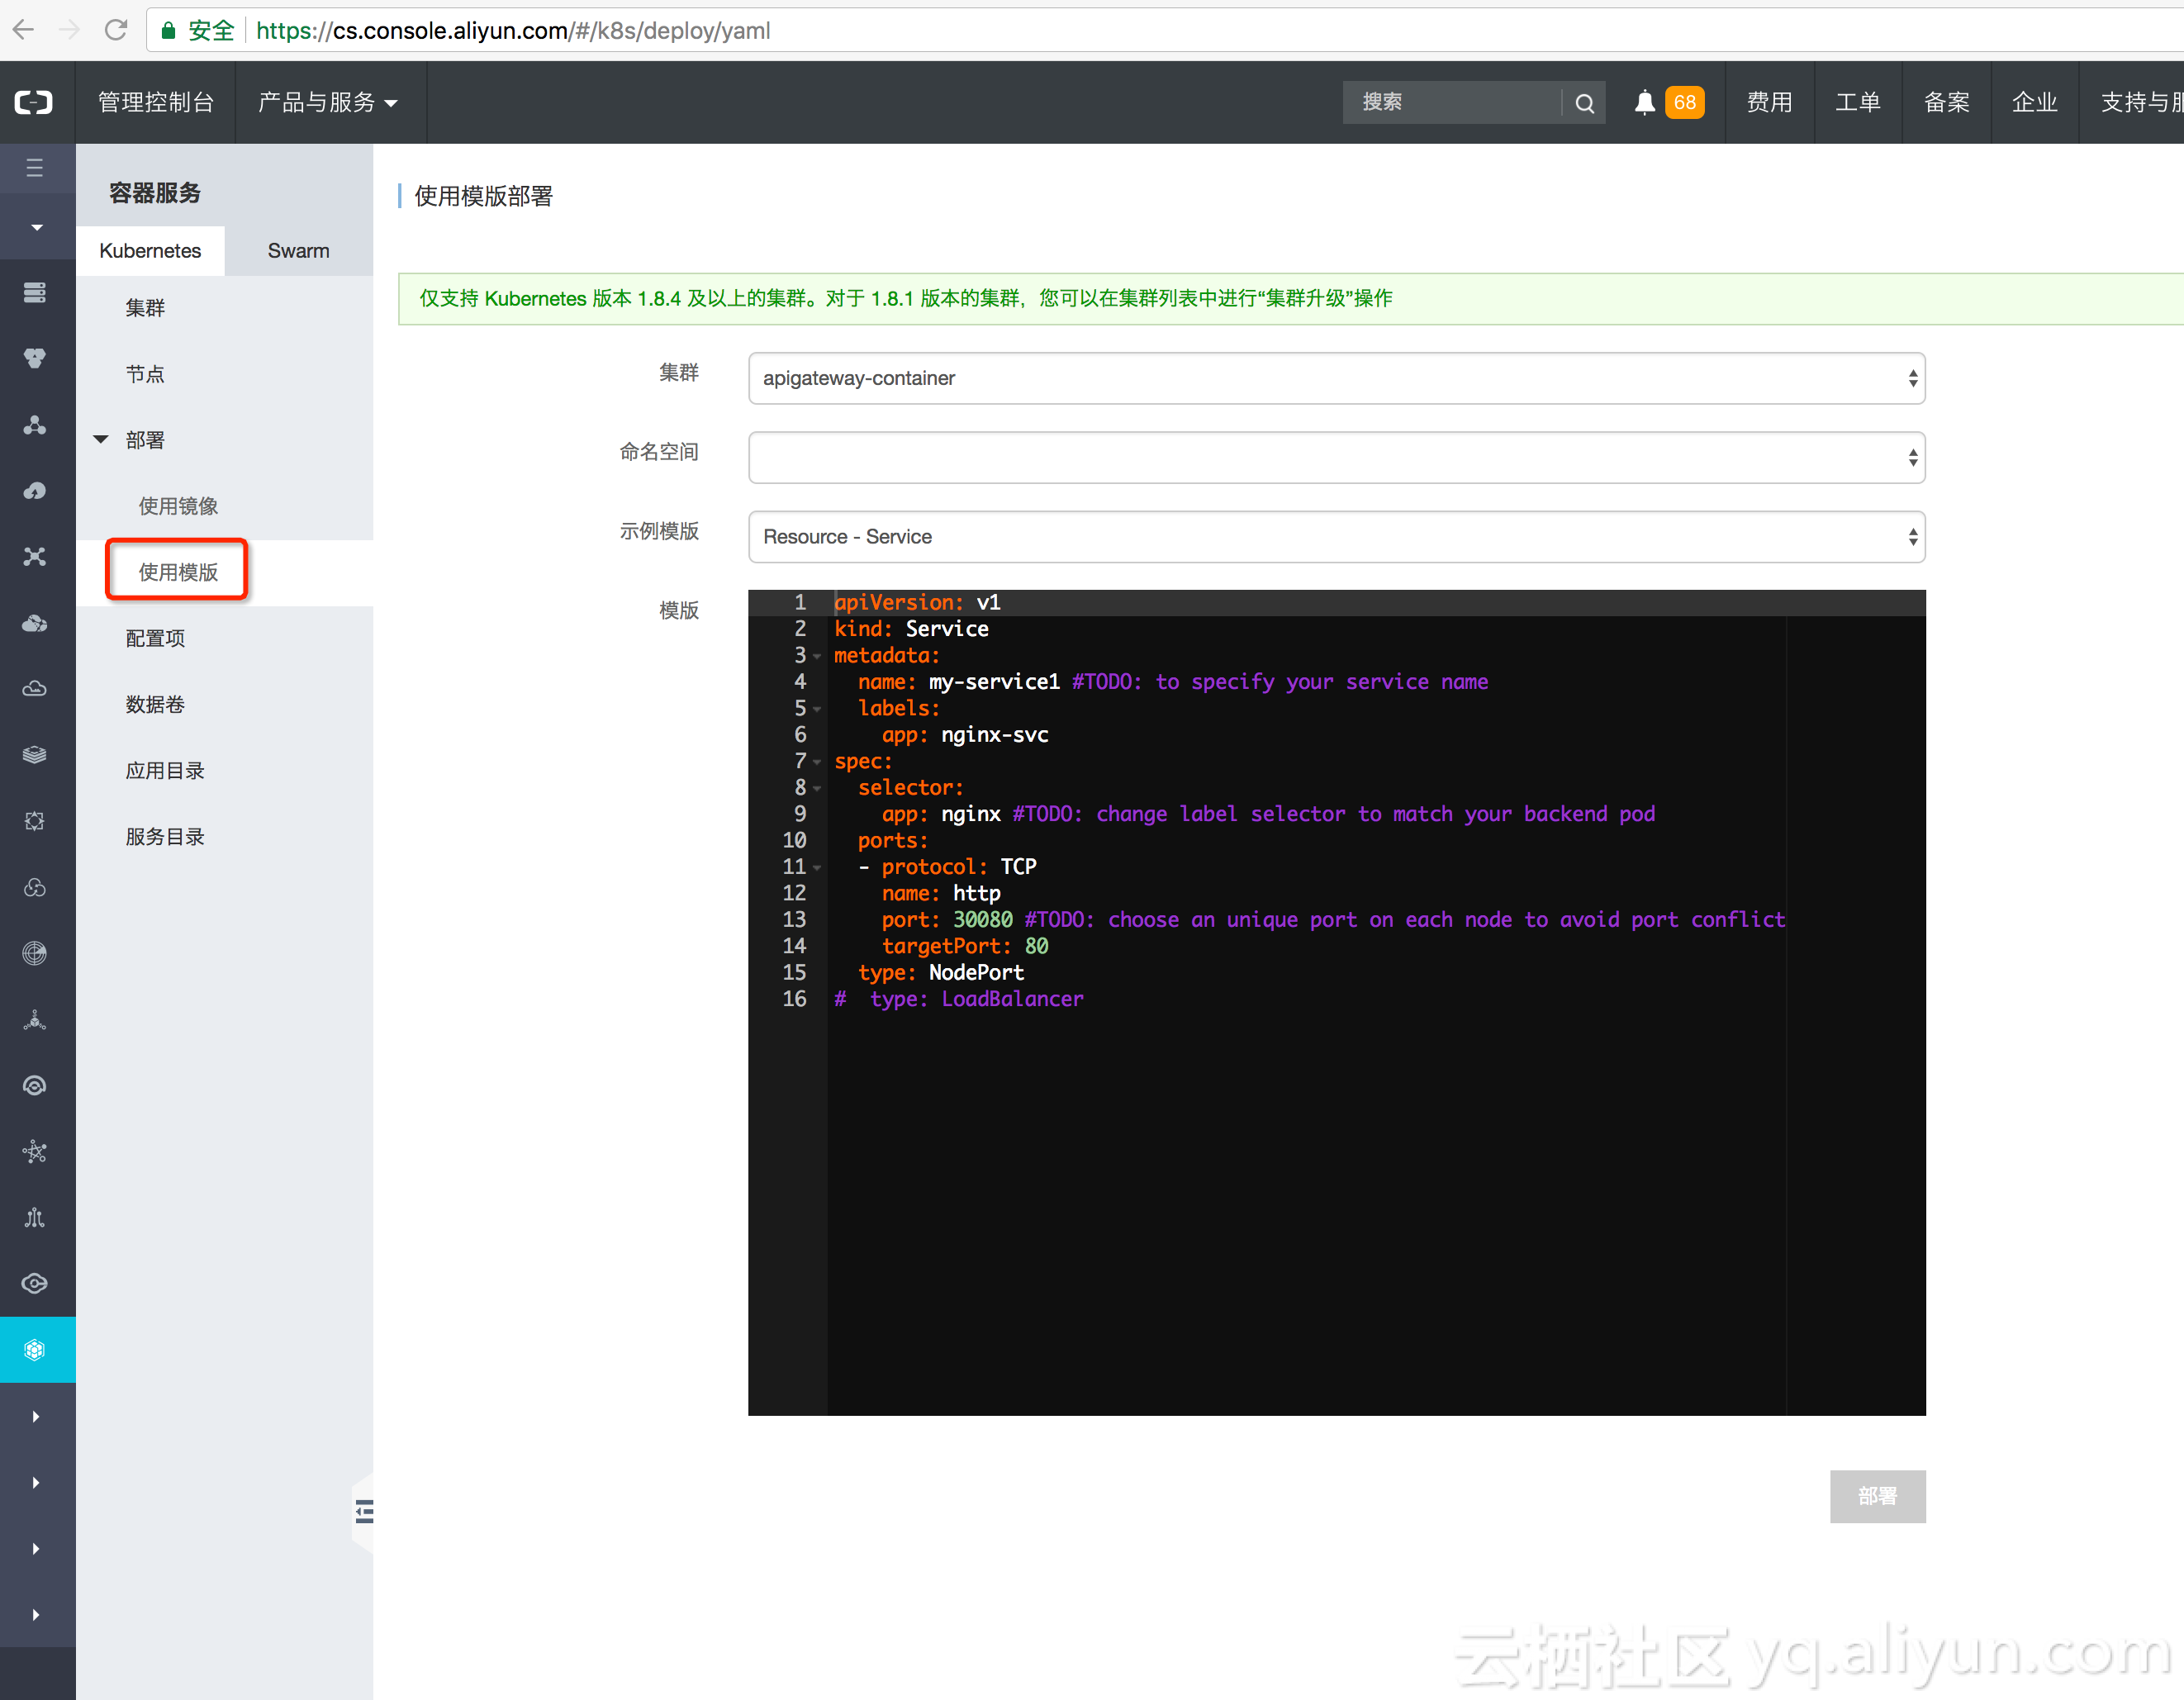Click the server rack sidebar icon
Screen dimensions: 2184x1700
[35, 292]
